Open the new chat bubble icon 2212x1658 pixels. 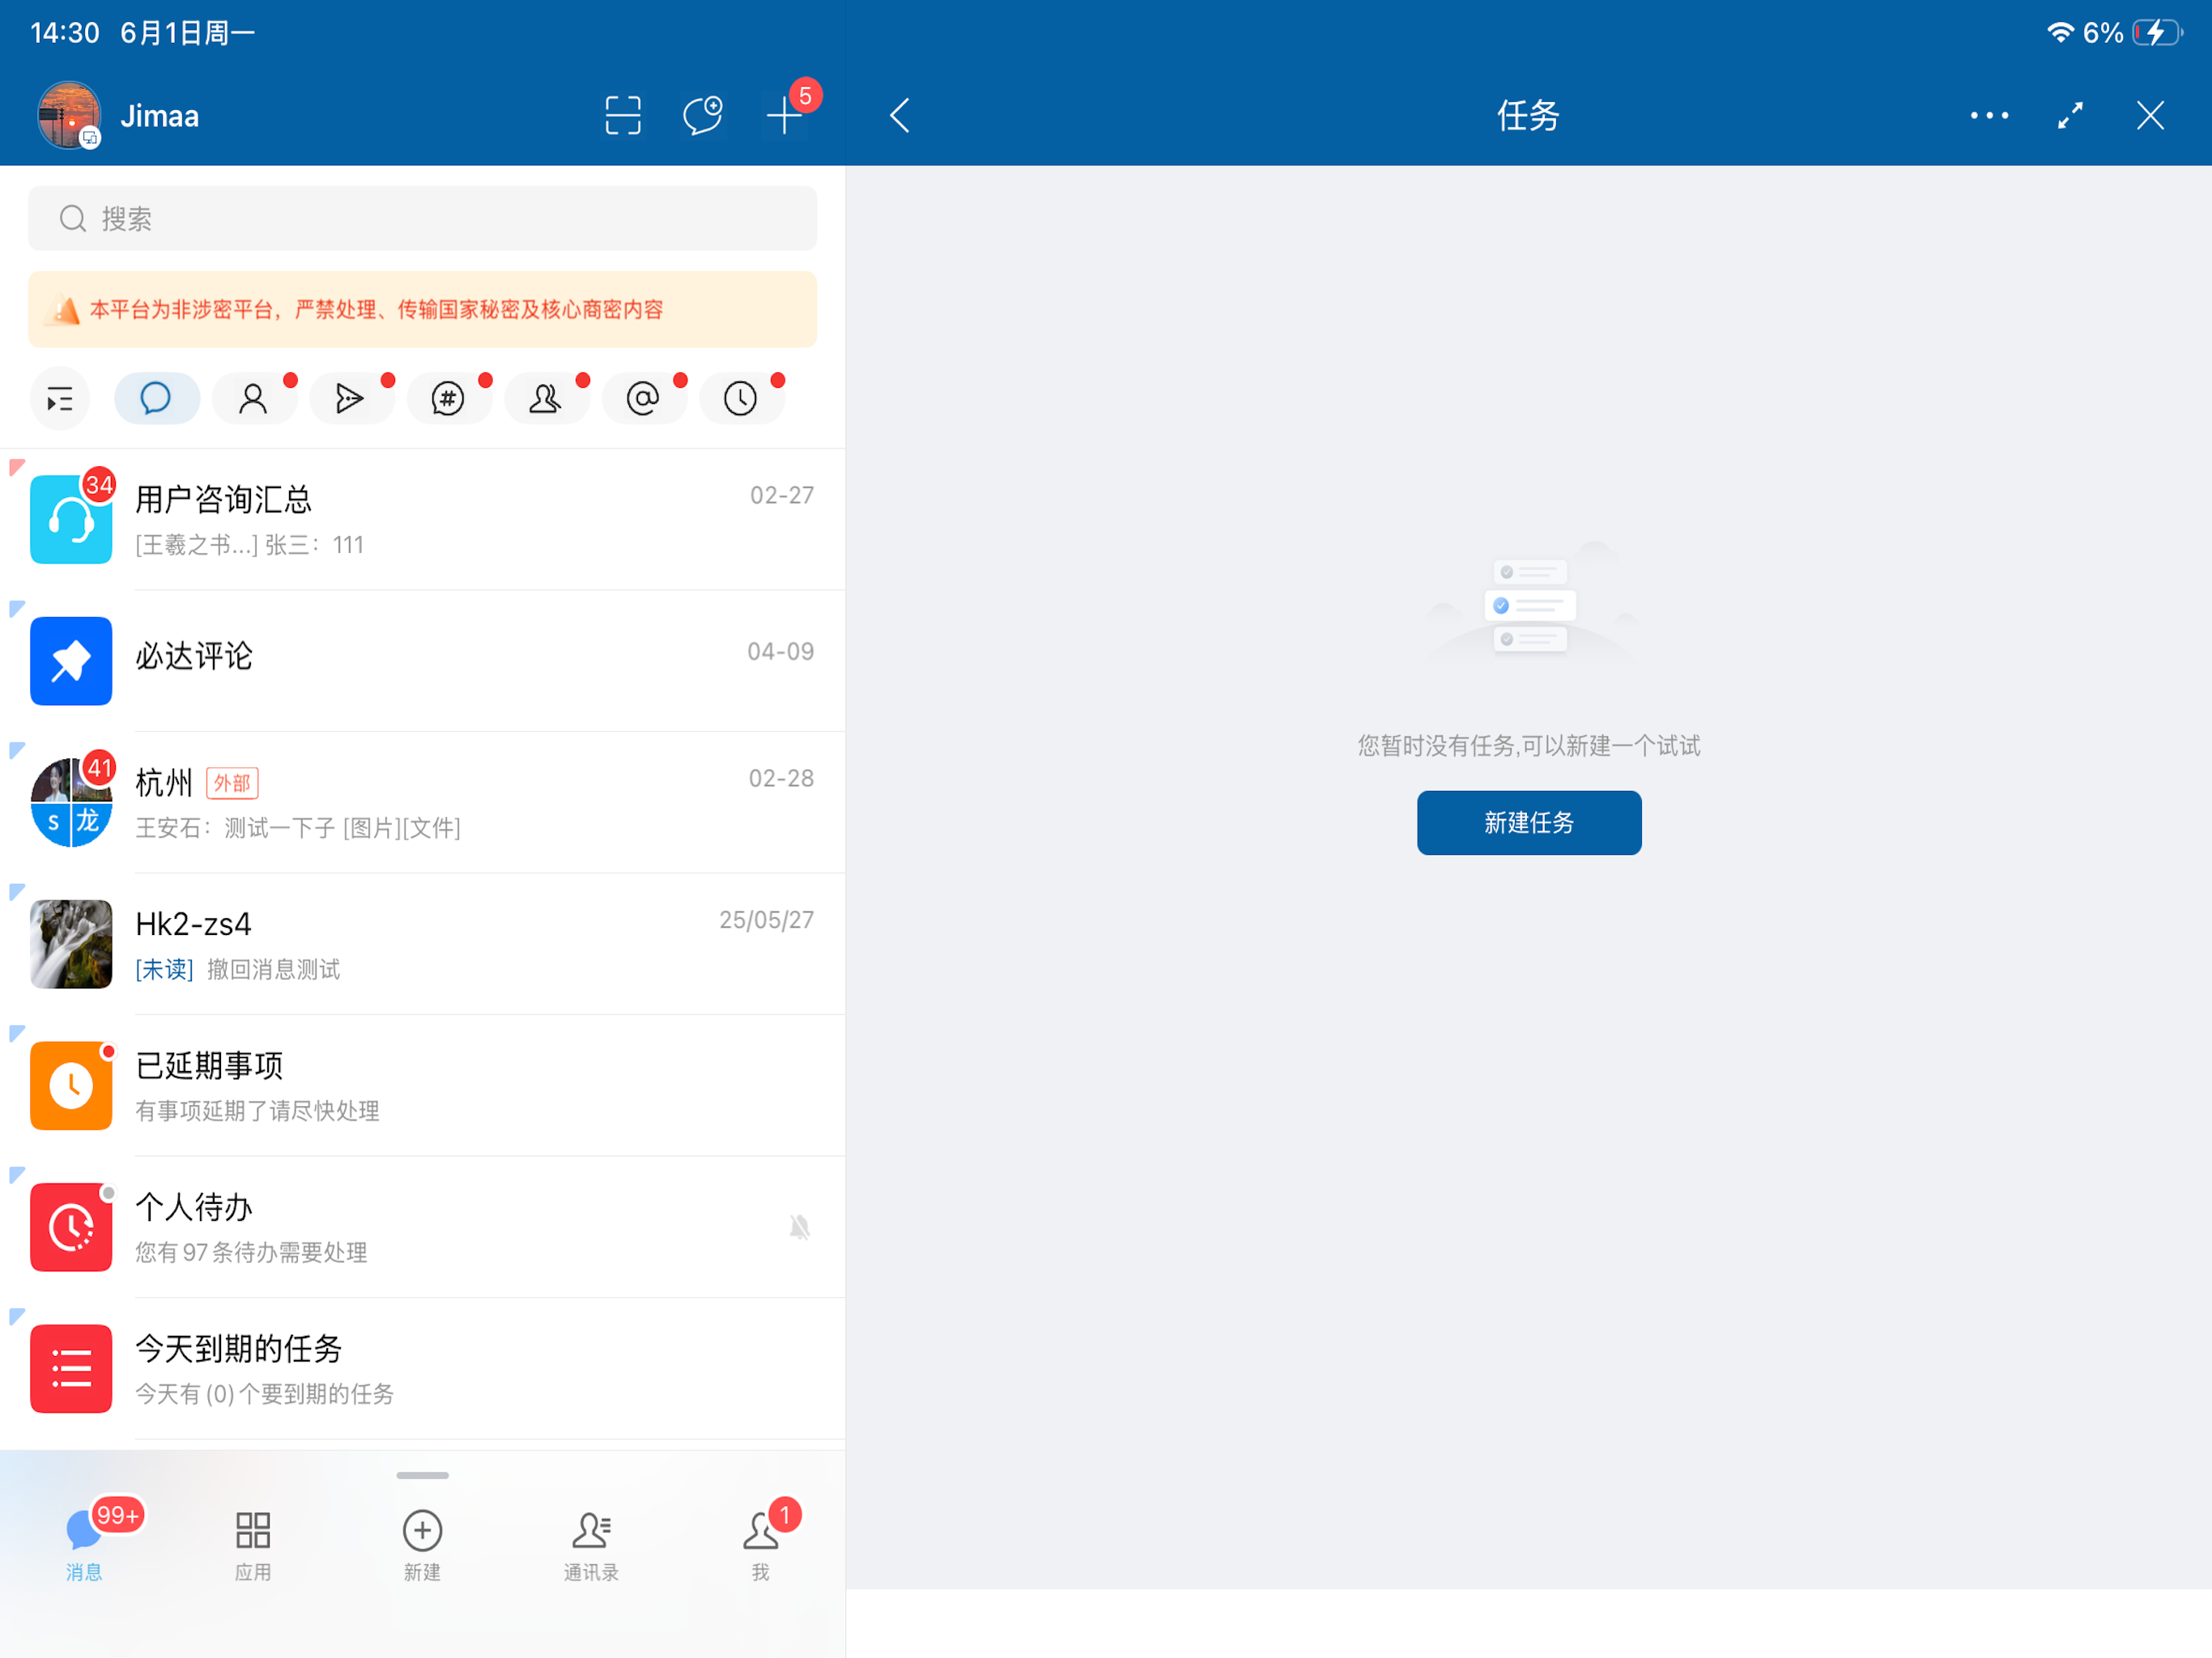pyautogui.click(x=703, y=116)
